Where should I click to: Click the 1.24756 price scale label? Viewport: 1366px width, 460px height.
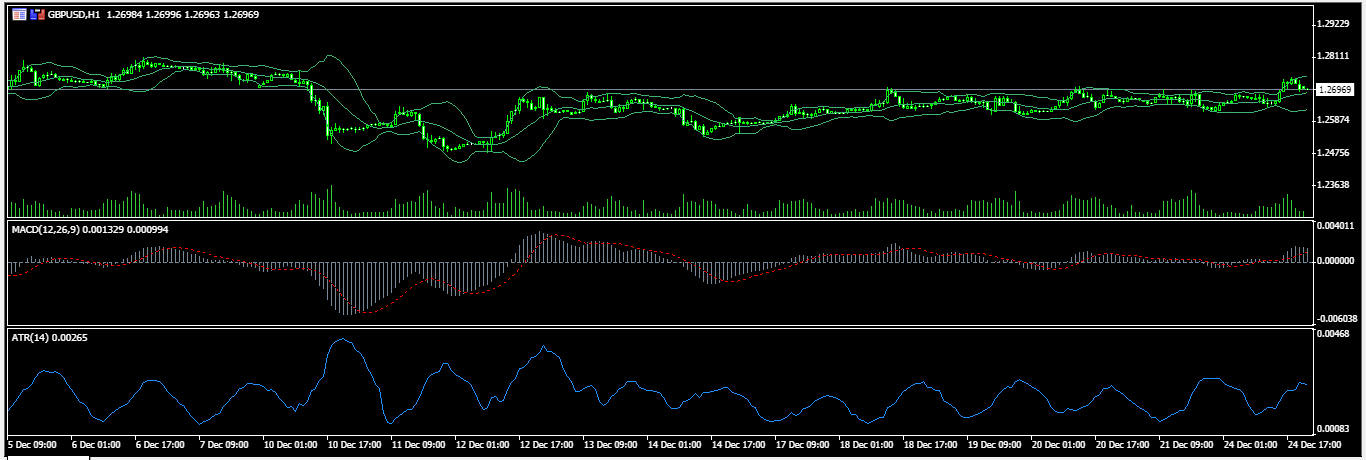click(1335, 153)
